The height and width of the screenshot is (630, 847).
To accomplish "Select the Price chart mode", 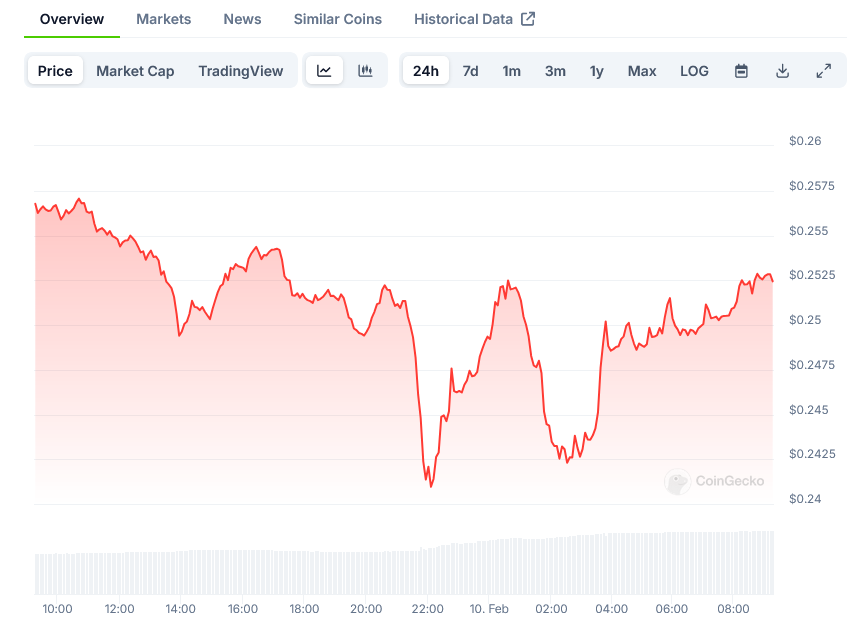I will 55,71.
